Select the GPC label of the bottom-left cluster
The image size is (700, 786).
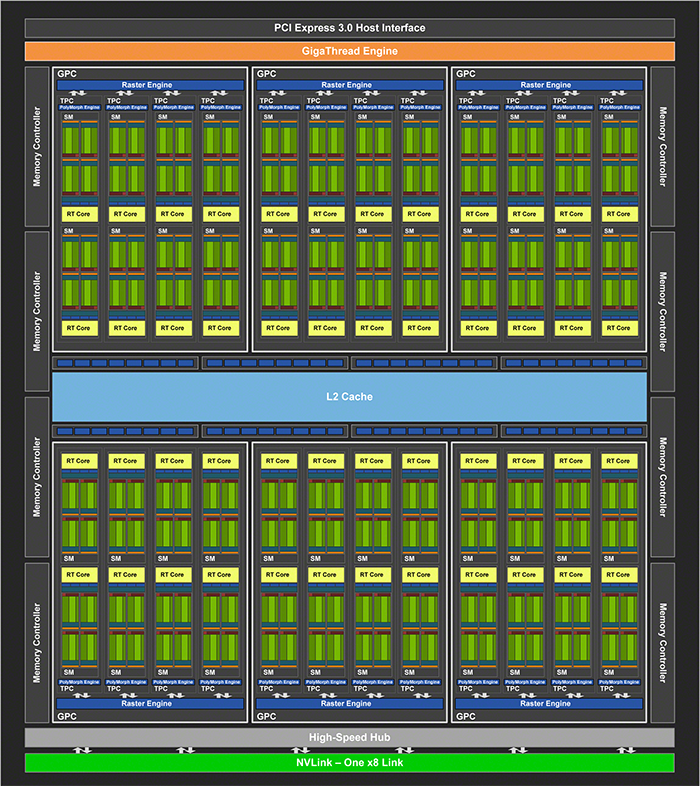(67, 716)
